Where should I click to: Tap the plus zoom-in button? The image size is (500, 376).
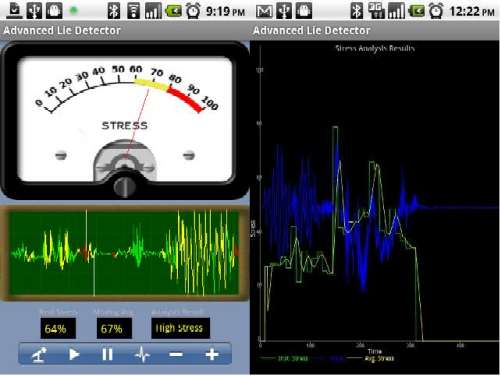[x=212, y=354]
